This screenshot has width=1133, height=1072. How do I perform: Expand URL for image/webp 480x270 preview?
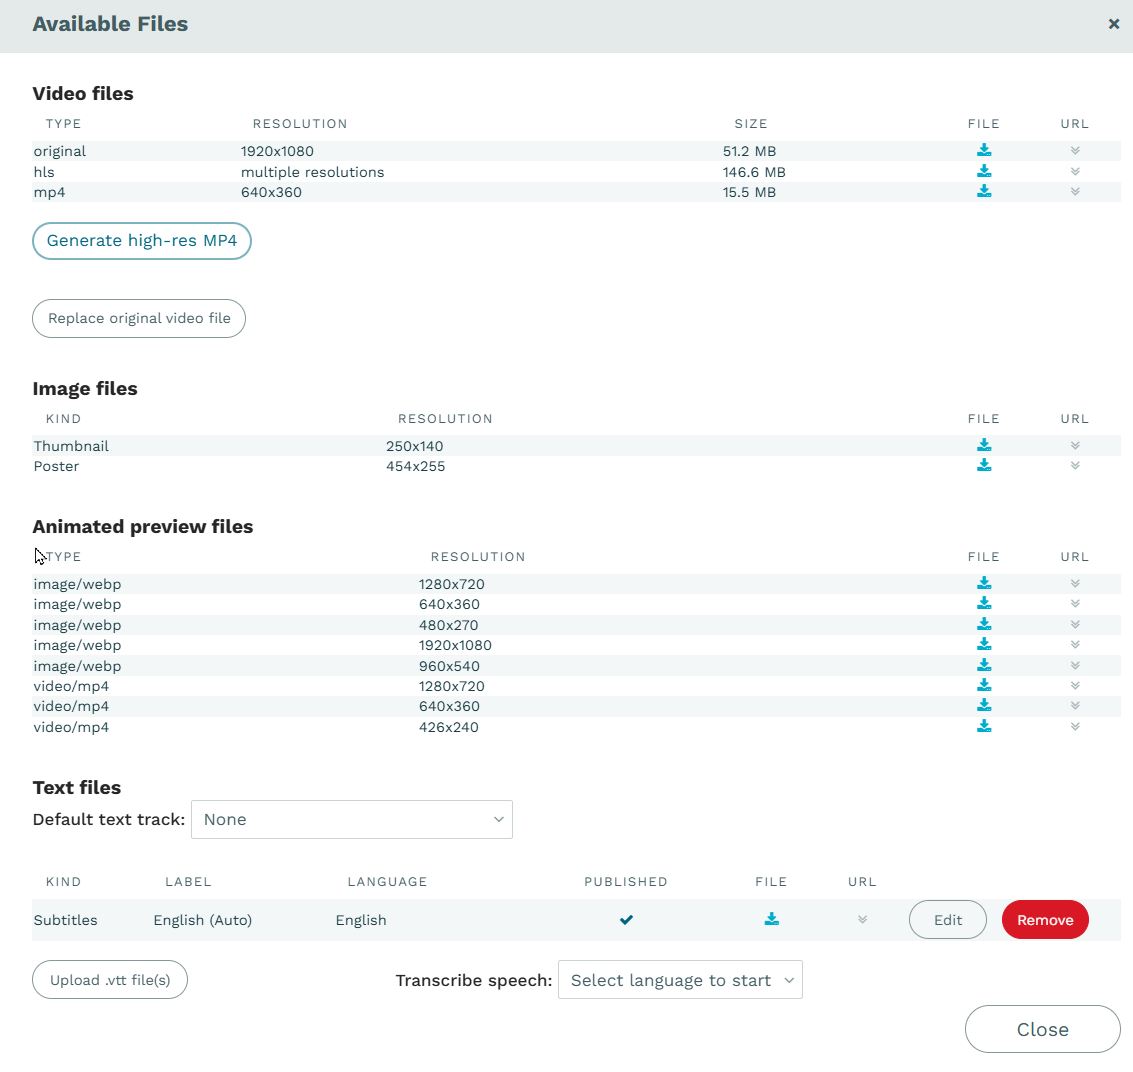tap(1075, 624)
